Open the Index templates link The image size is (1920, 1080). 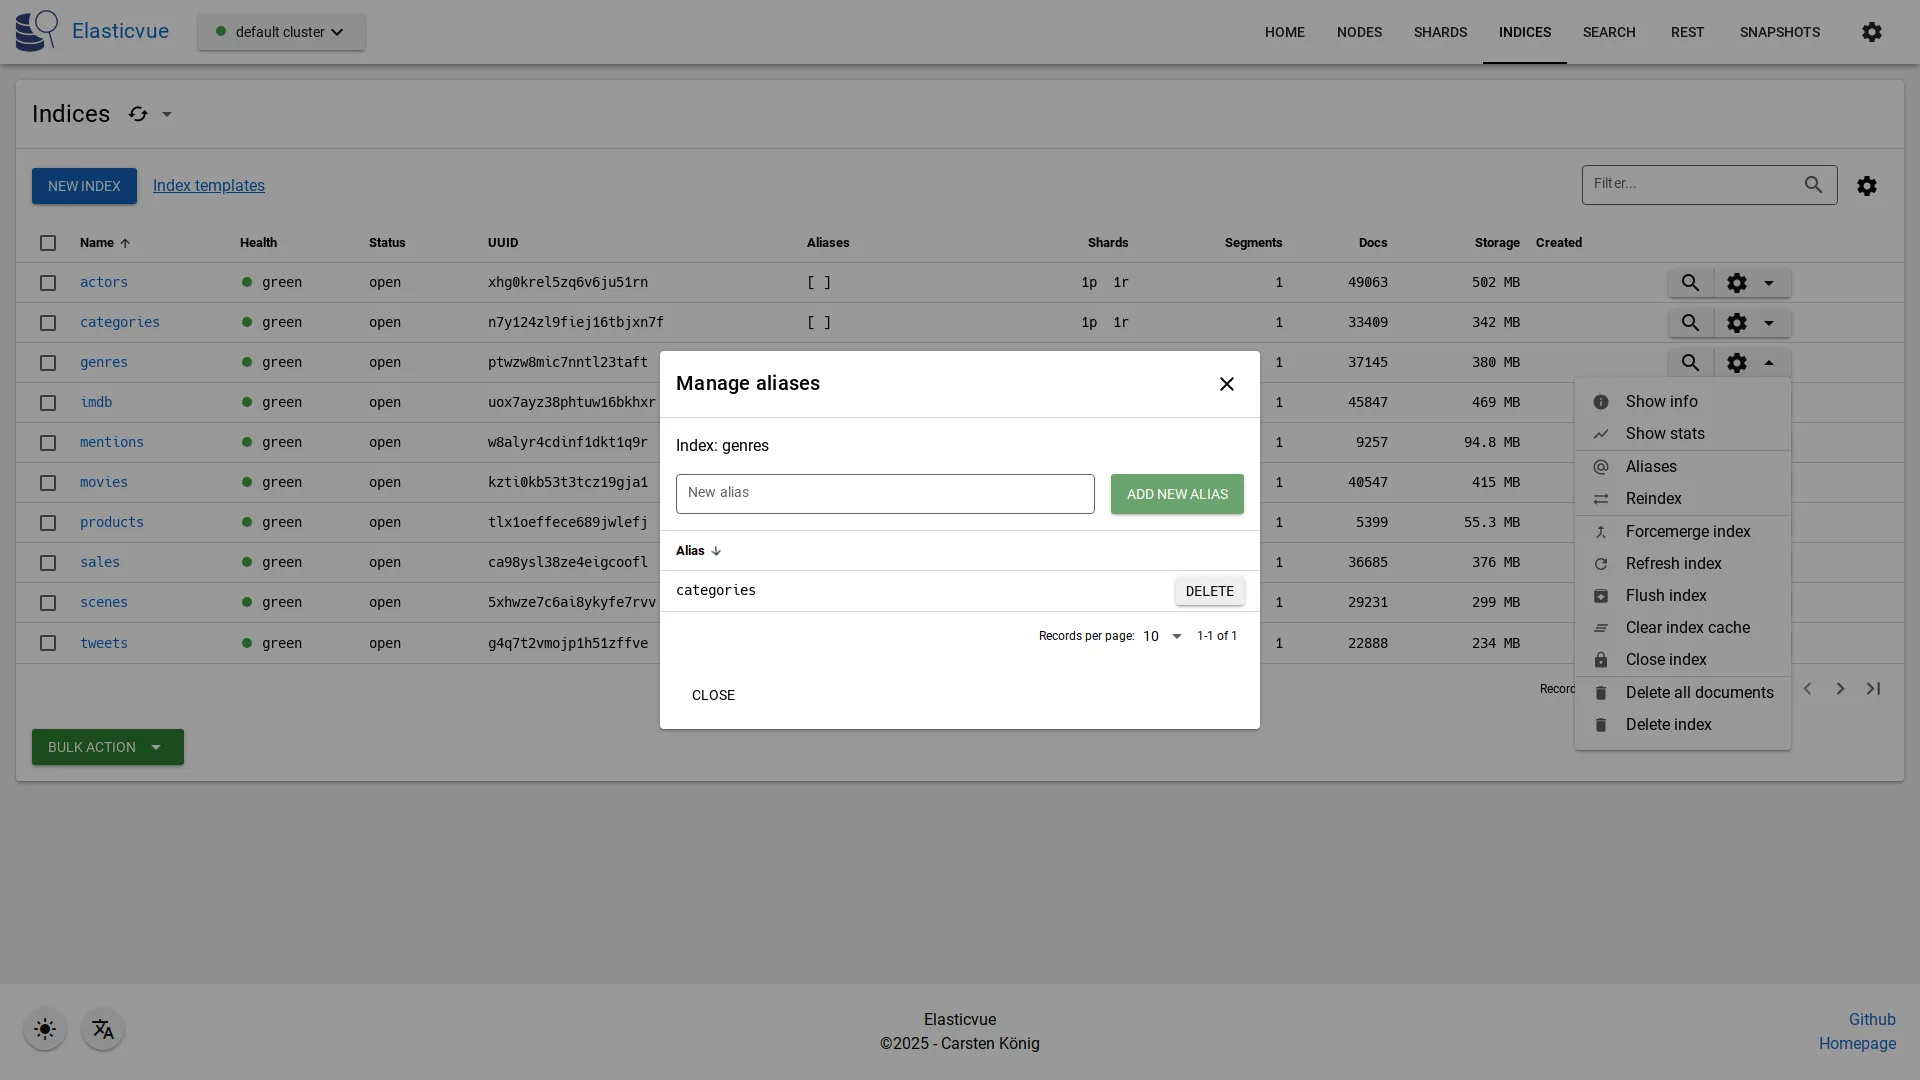tap(208, 186)
